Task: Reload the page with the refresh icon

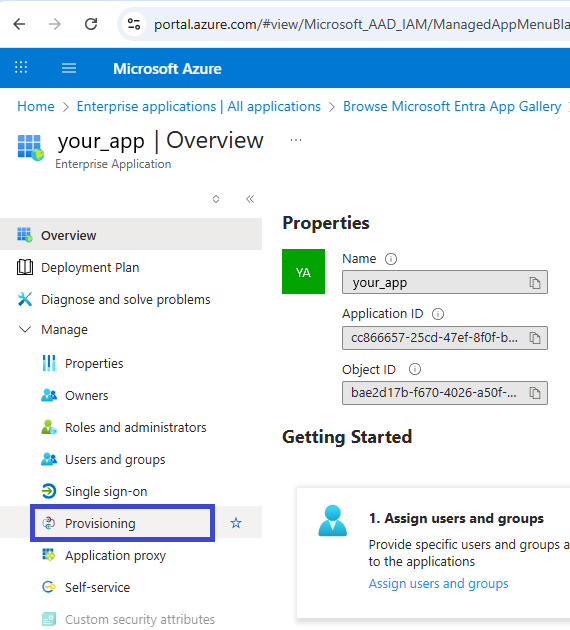Action: point(91,25)
